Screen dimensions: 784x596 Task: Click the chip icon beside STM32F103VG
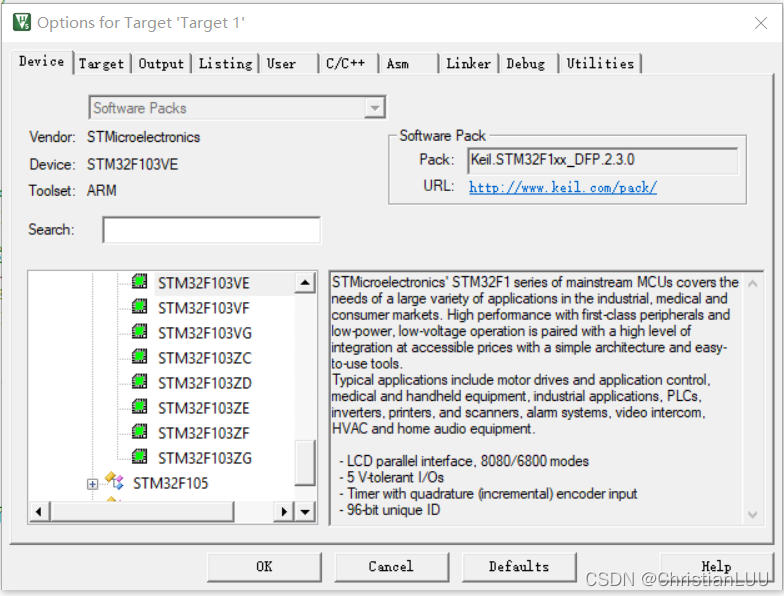click(140, 332)
